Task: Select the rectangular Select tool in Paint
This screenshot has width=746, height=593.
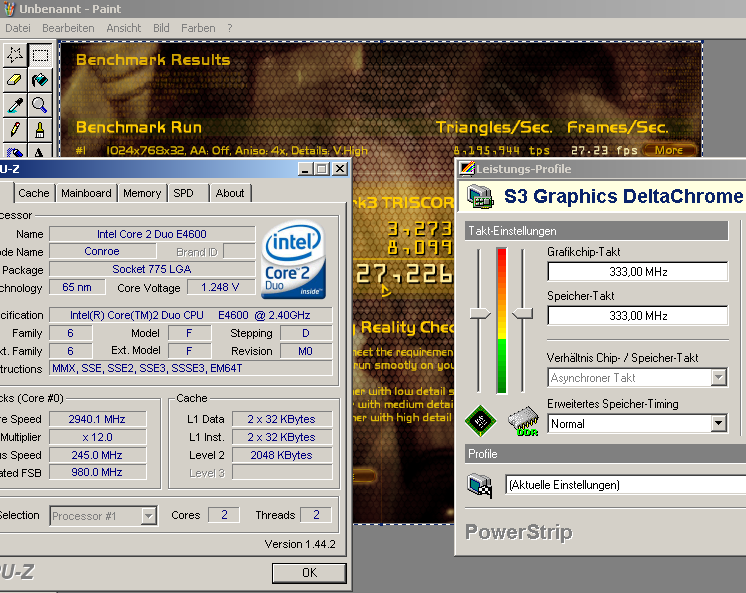Action: click(x=40, y=55)
